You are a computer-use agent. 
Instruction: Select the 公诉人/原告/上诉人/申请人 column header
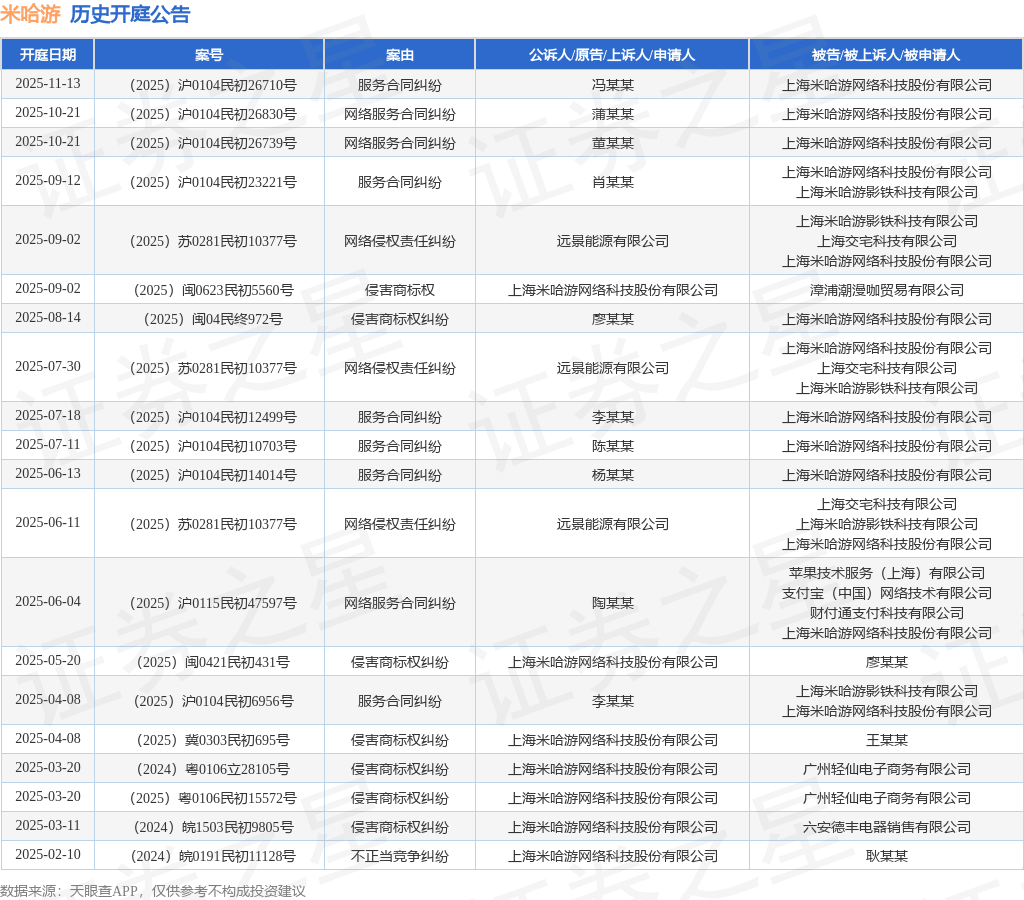[x=612, y=55]
